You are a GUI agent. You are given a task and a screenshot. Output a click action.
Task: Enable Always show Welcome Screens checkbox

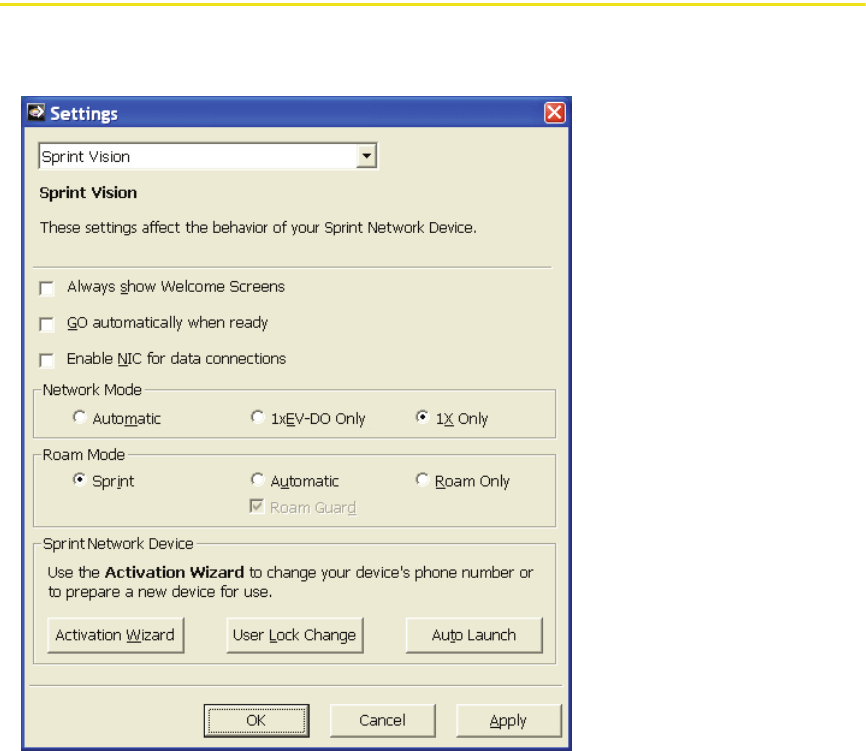pos(47,288)
